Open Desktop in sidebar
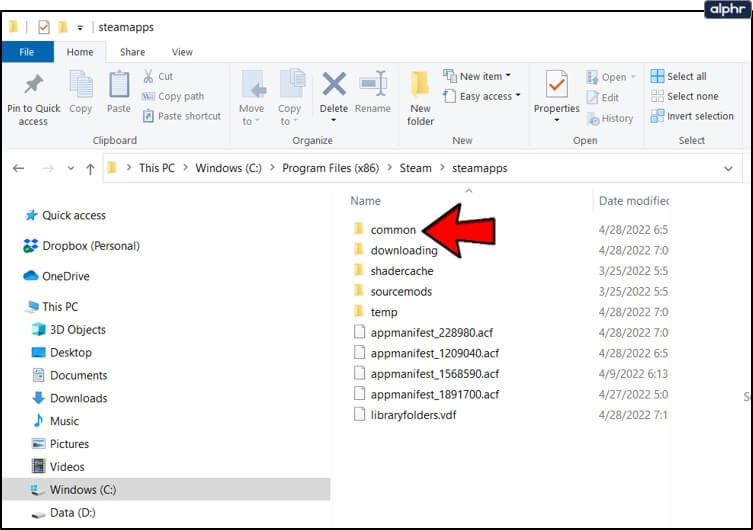The width and height of the screenshot is (753, 530). pyautogui.click(x=61, y=352)
